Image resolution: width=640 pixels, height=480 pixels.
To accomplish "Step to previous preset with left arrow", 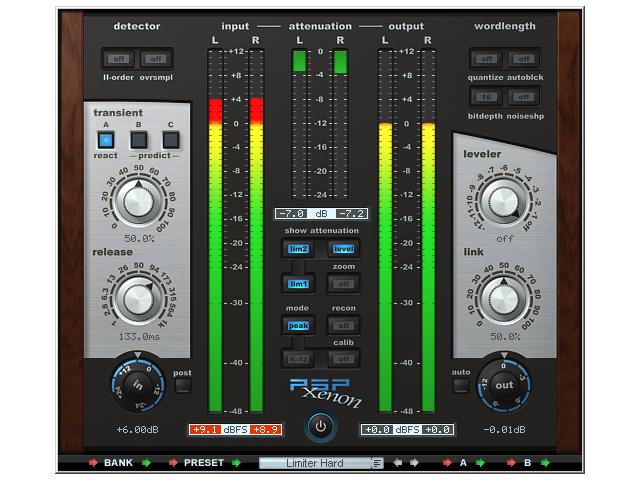I will coord(396,463).
